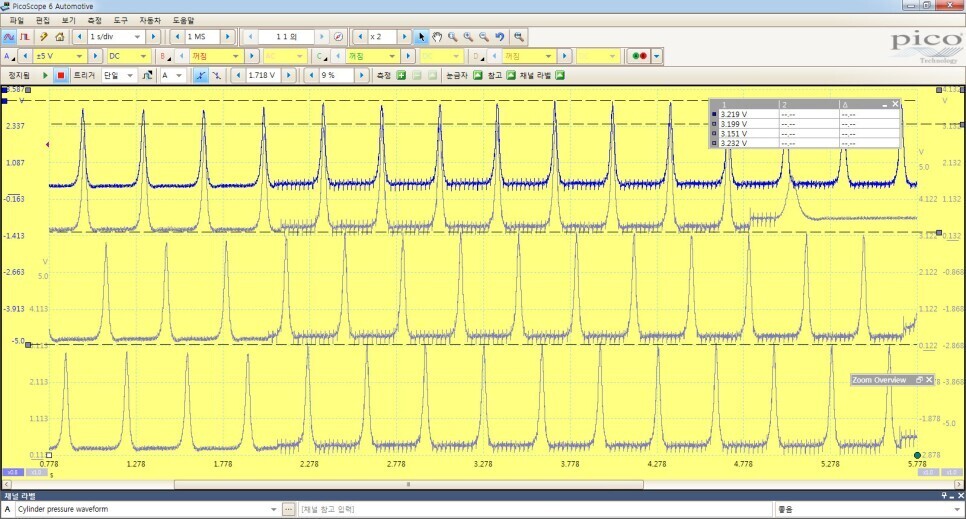The height and width of the screenshot is (519, 966).
Task: Click ellipsis button beside channel label
Action: tap(288, 509)
